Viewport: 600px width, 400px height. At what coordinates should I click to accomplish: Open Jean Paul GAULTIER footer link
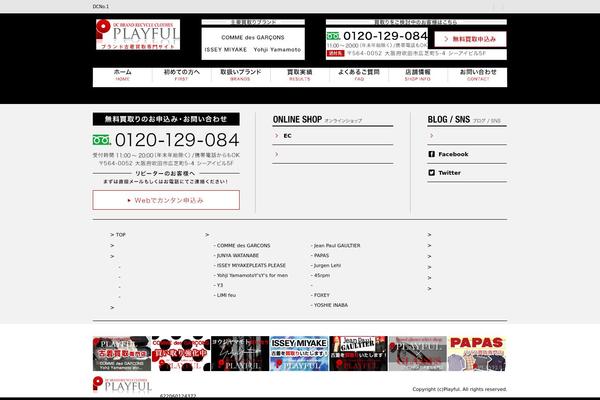pos(337,245)
